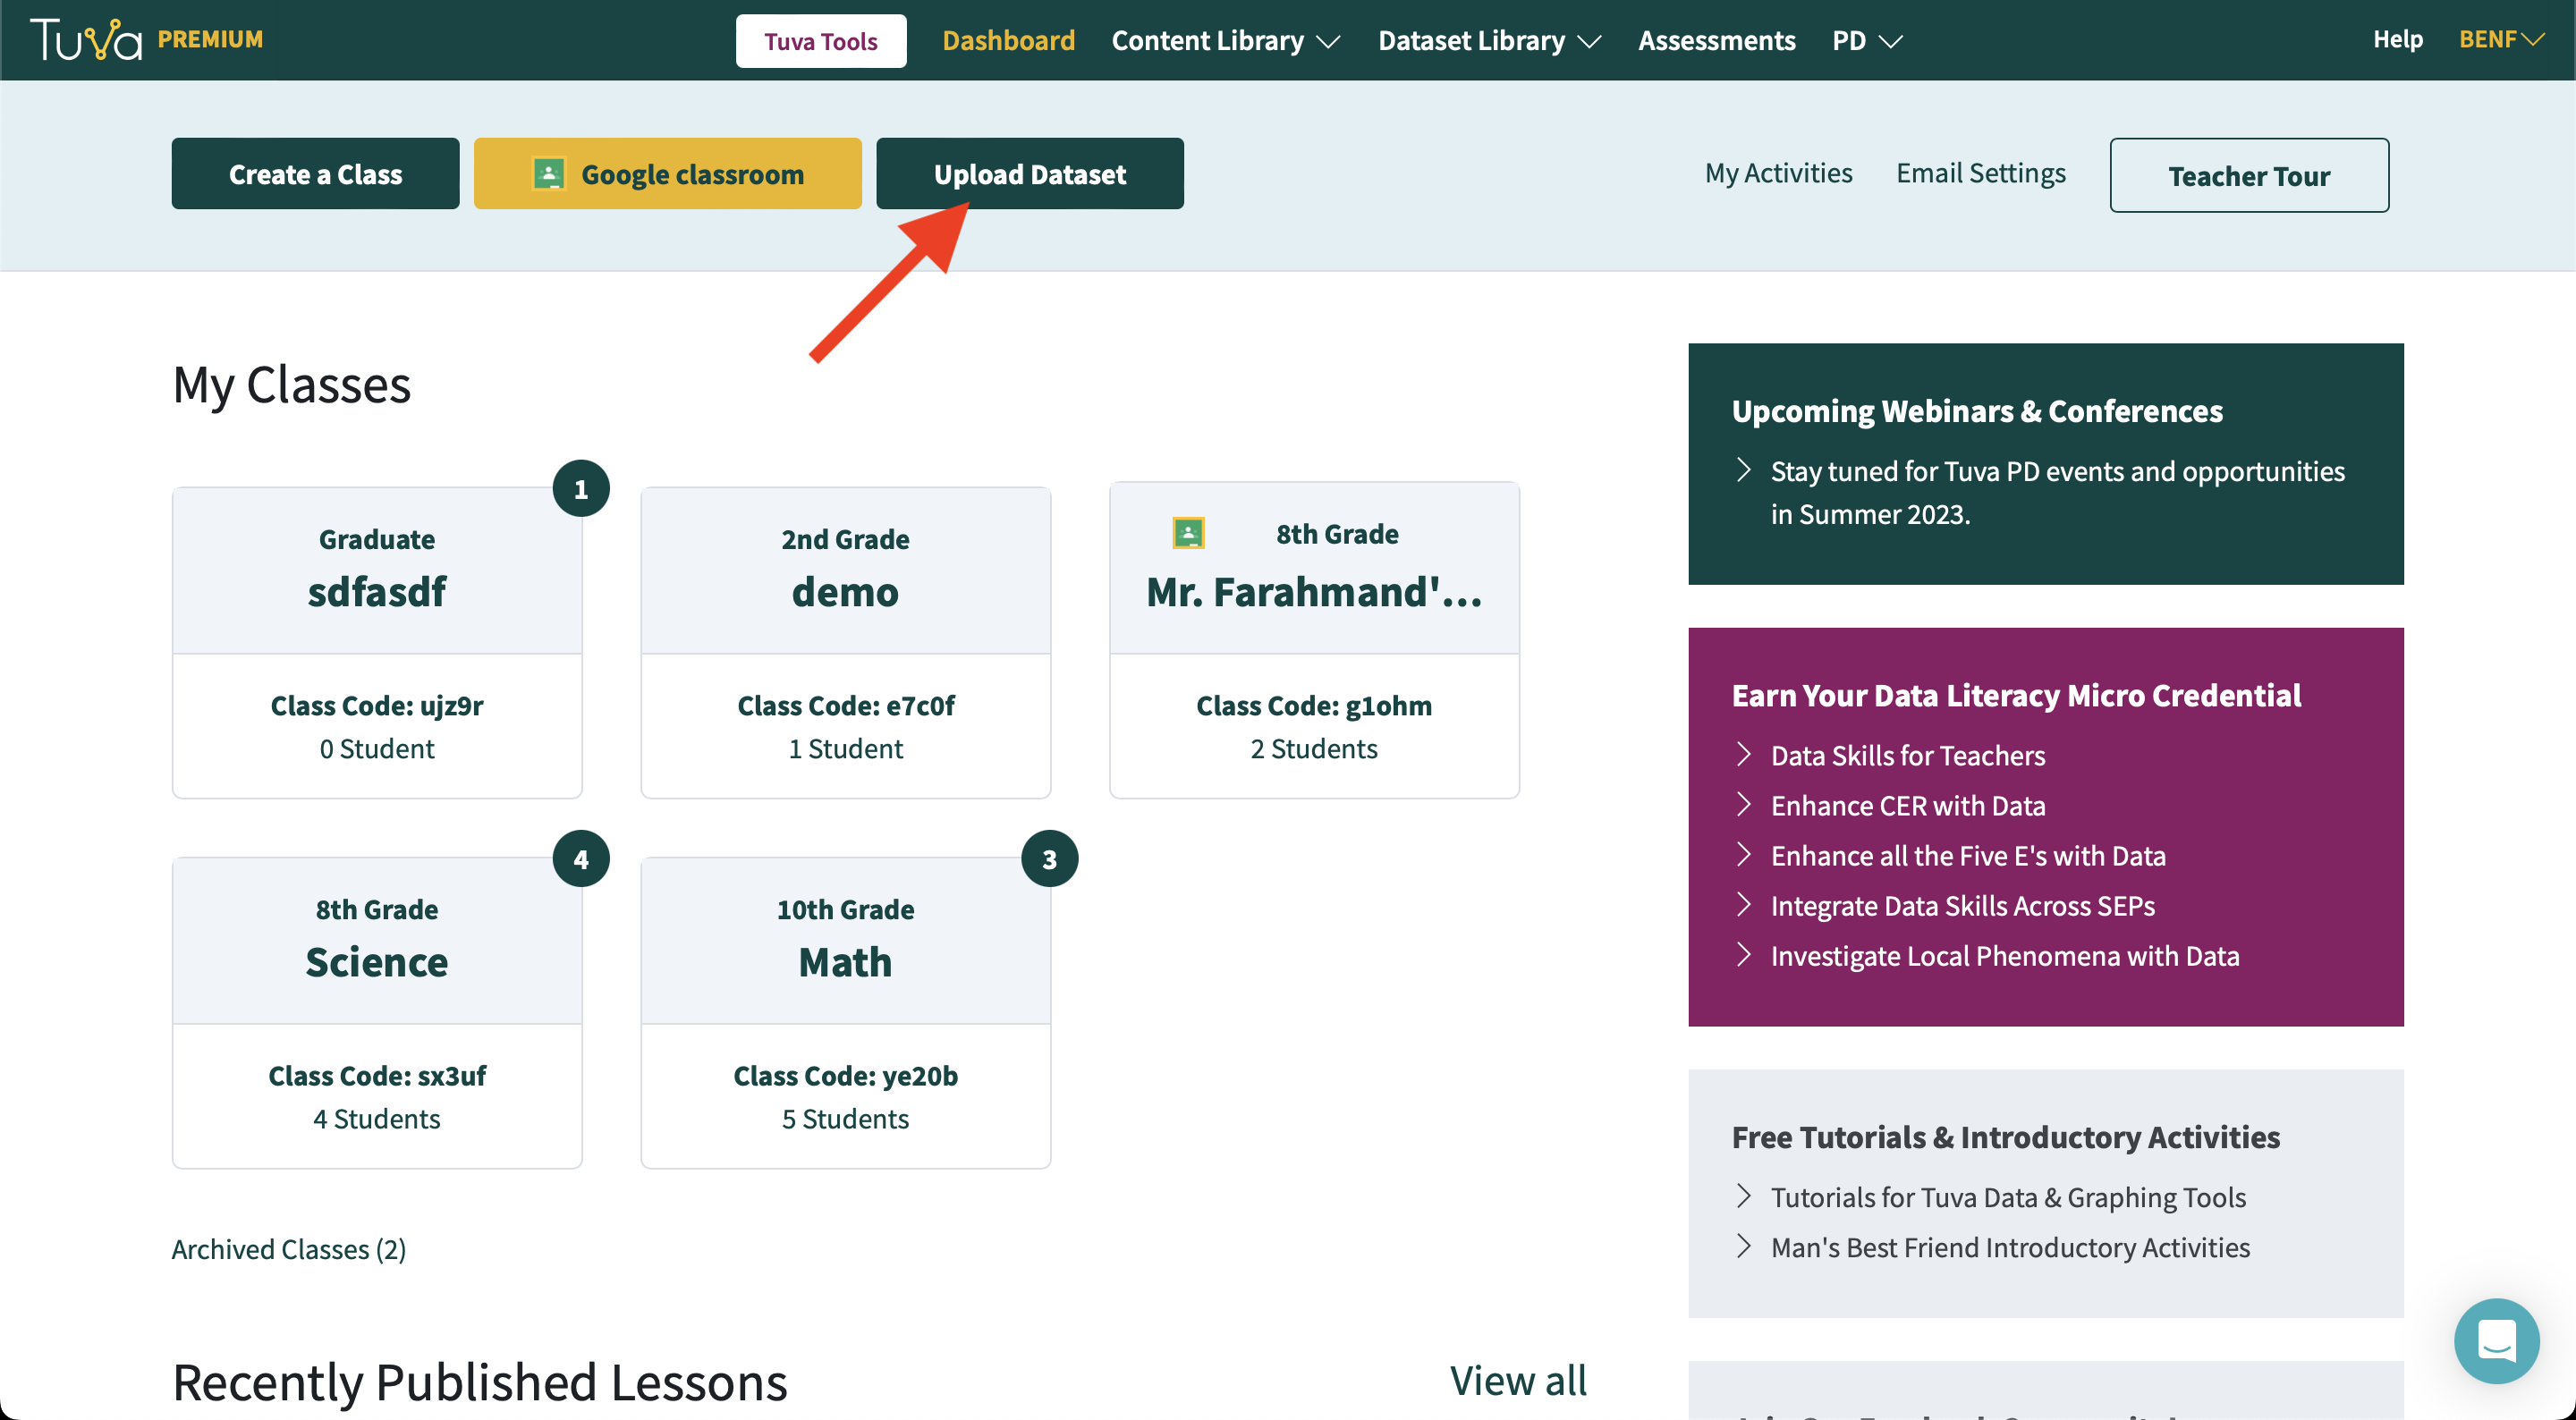Viewport: 2576px width, 1420px height.
Task: Open Enhance CER with Data link
Action: 1907,805
